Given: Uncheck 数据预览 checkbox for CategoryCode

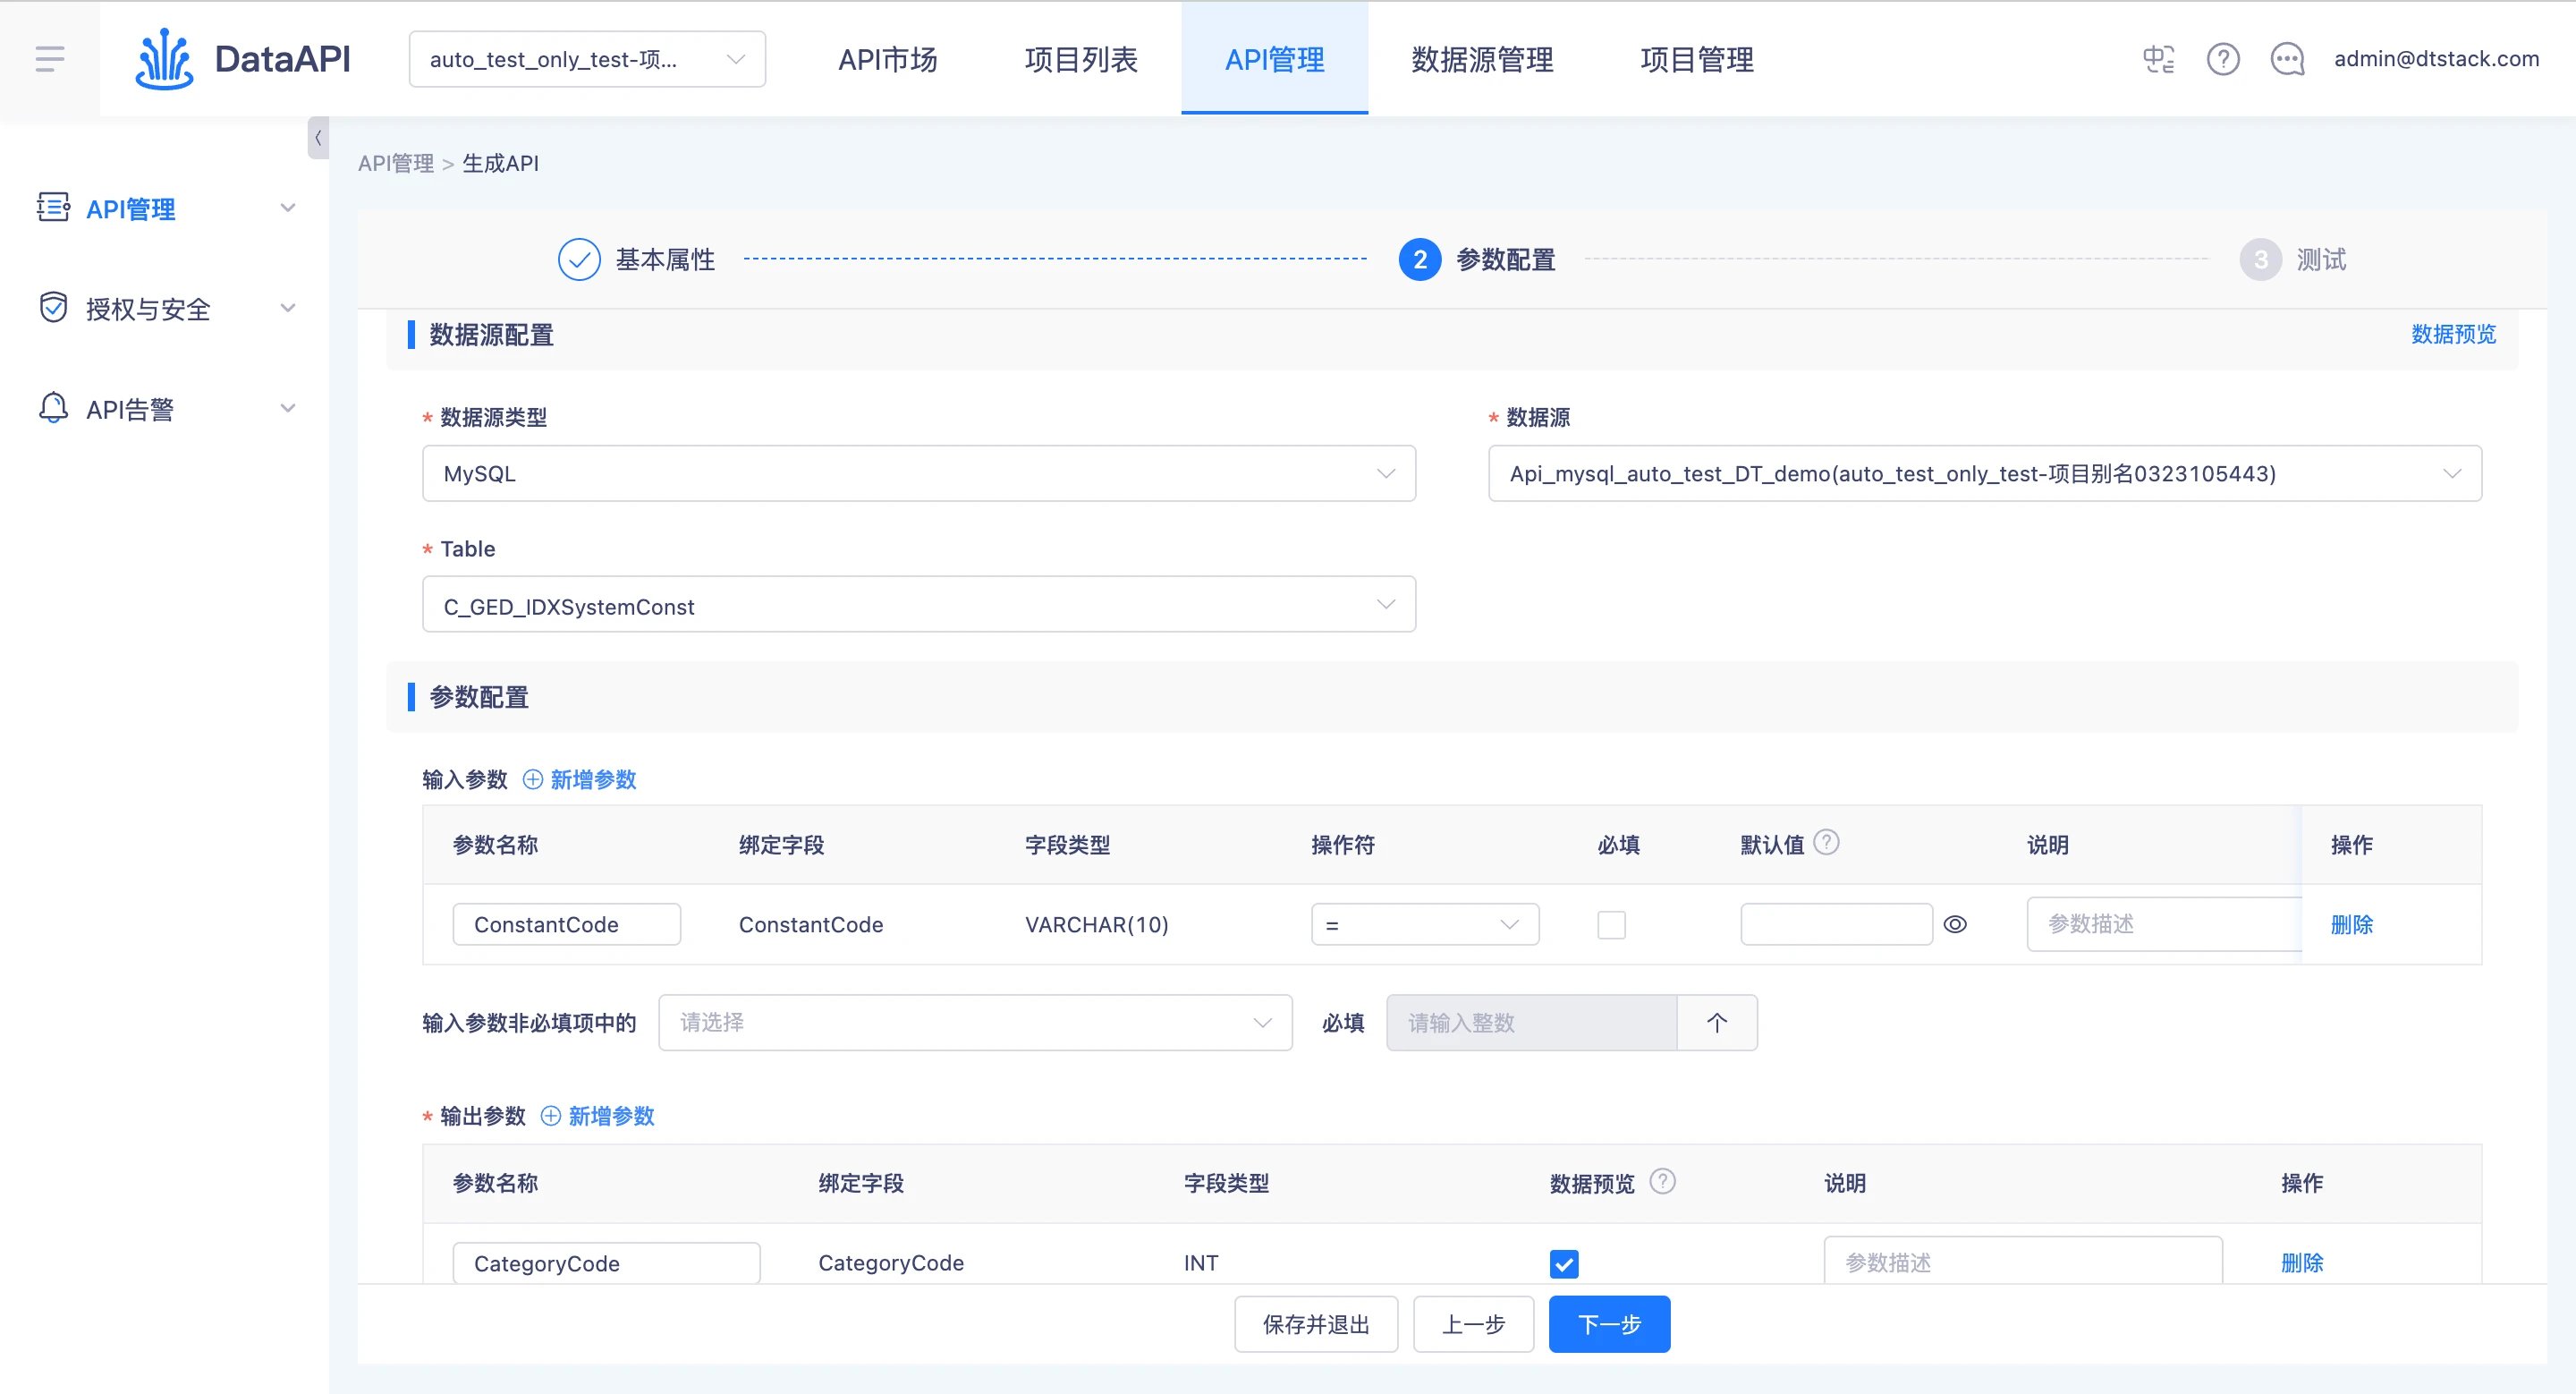Looking at the screenshot, I should (x=1564, y=1263).
